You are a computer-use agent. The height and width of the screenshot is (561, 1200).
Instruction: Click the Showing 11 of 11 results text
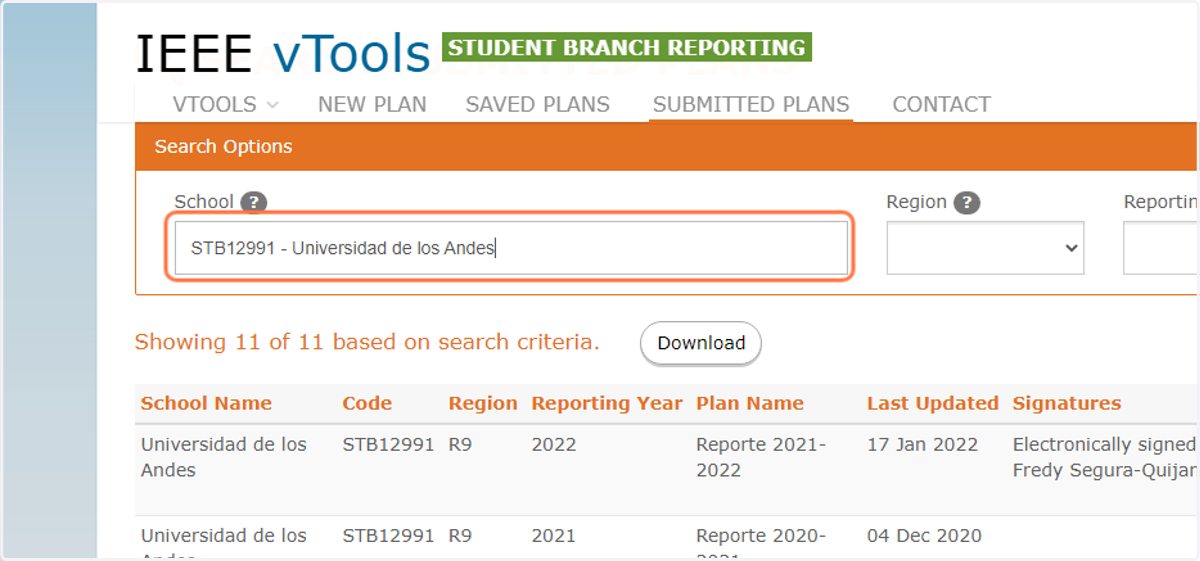point(367,342)
